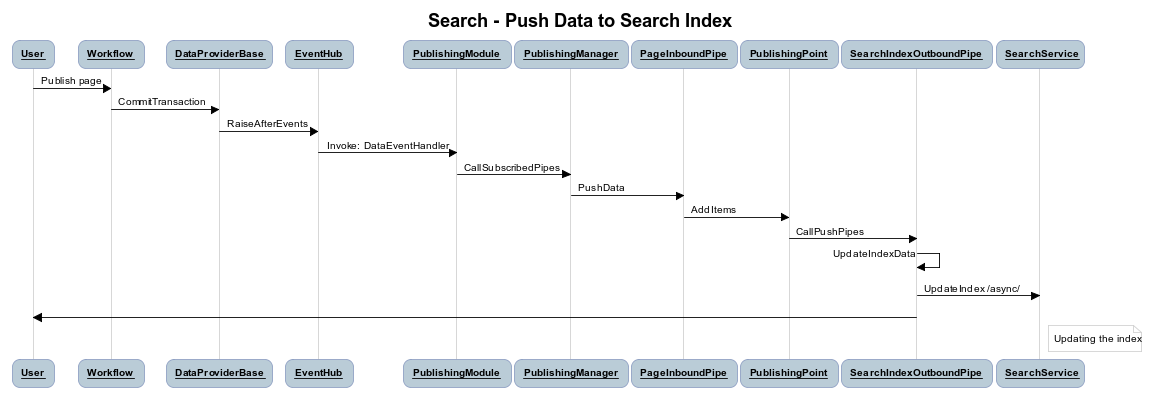Select the top EventHub participant box

coord(318,54)
